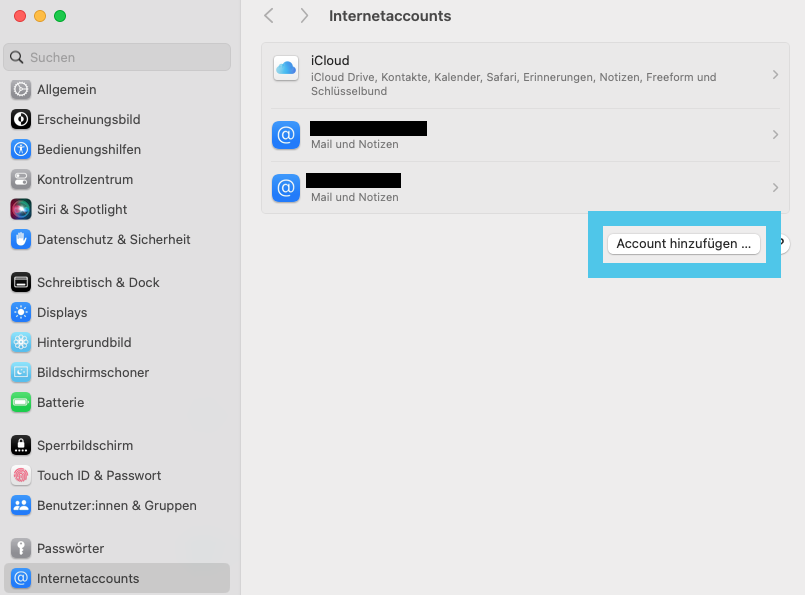Show Benutzer:innen & Gruppen pane
Image resolution: width=805 pixels, height=595 pixels.
pos(117,505)
